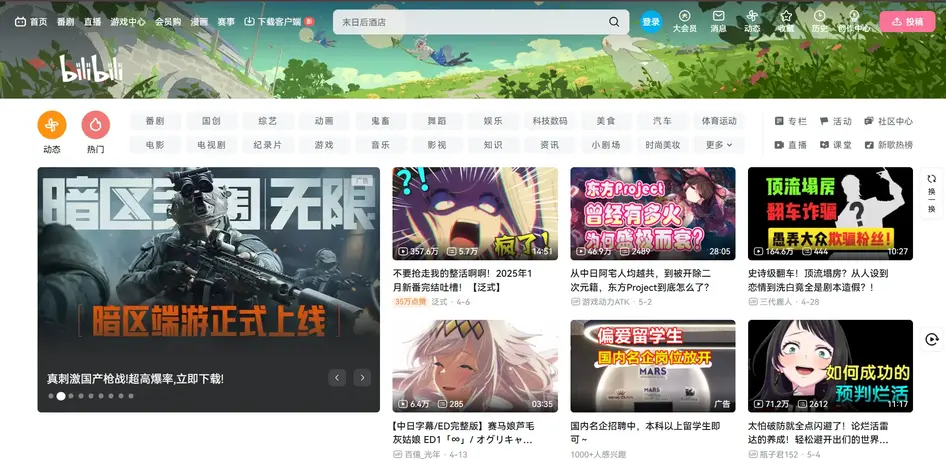The image size is (946, 459).
Task: Open the 课堂 link
Action: [836, 145]
